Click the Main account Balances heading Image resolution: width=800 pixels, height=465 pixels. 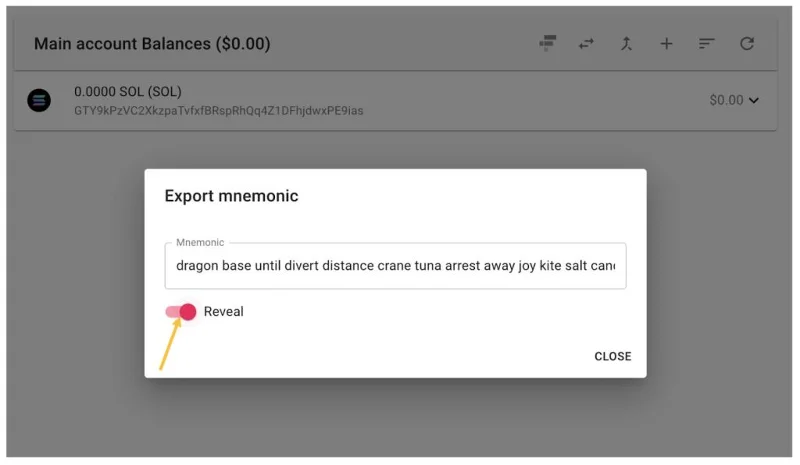pyautogui.click(x=152, y=44)
